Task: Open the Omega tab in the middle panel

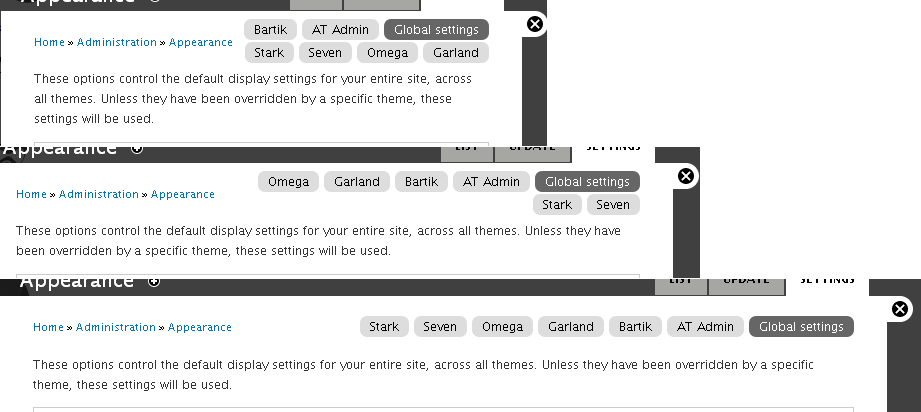Action: point(289,182)
